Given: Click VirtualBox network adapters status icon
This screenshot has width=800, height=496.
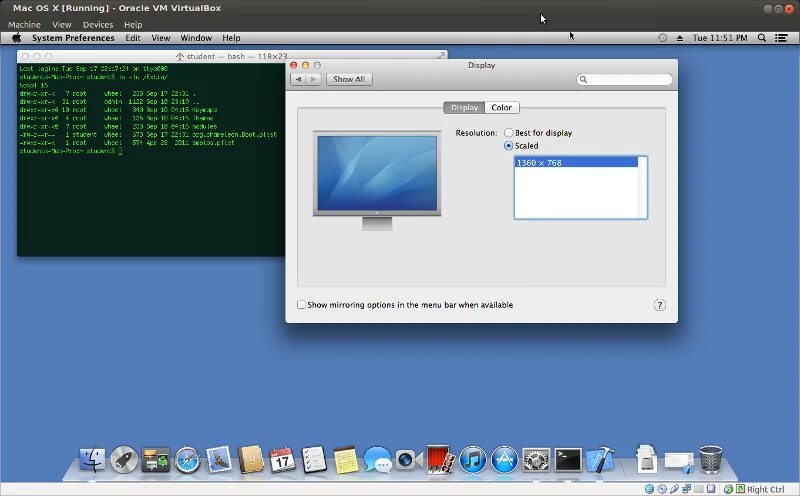Looking at the screenshot, I should click(686, 489).
